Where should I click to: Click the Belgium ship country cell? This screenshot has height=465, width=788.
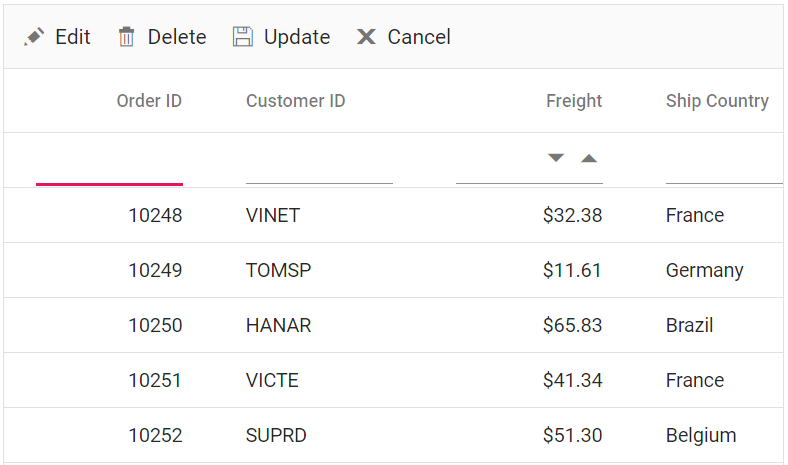701,435
